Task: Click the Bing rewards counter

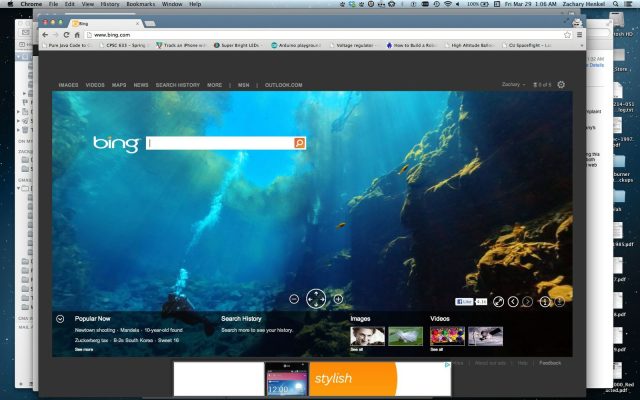Action: [x=542, y=85]
